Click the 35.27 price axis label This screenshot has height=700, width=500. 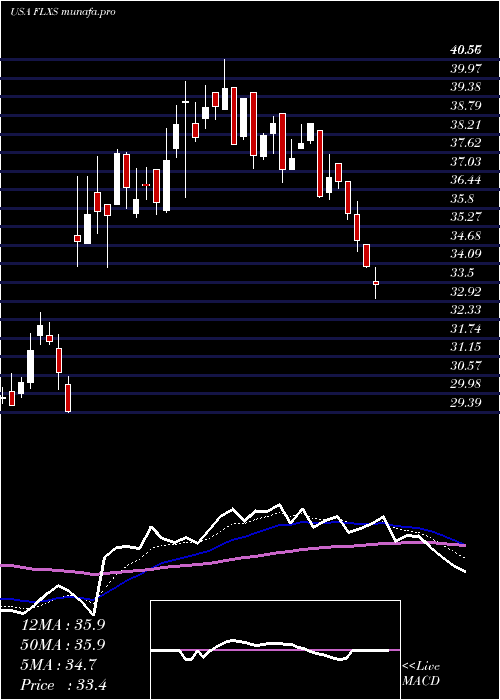(x=466, y=217)
